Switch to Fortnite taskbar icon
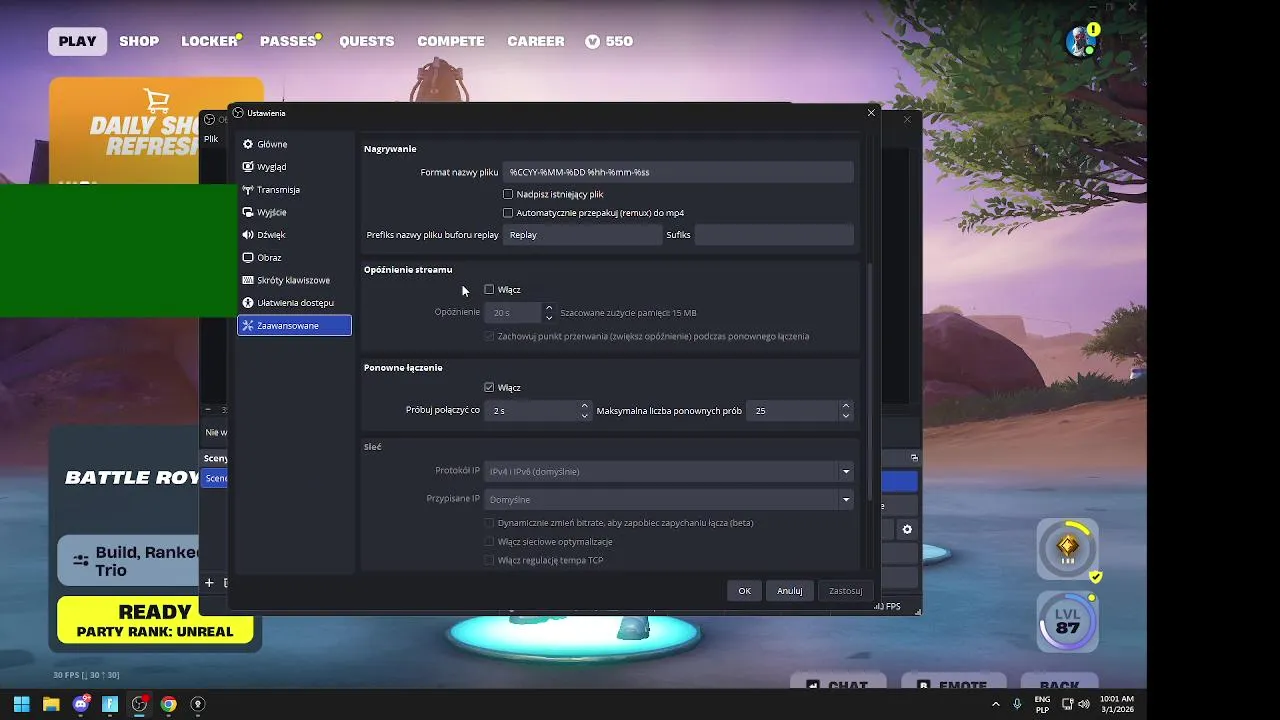Screen dimensions: 1280x720 [x=110, y=704]
